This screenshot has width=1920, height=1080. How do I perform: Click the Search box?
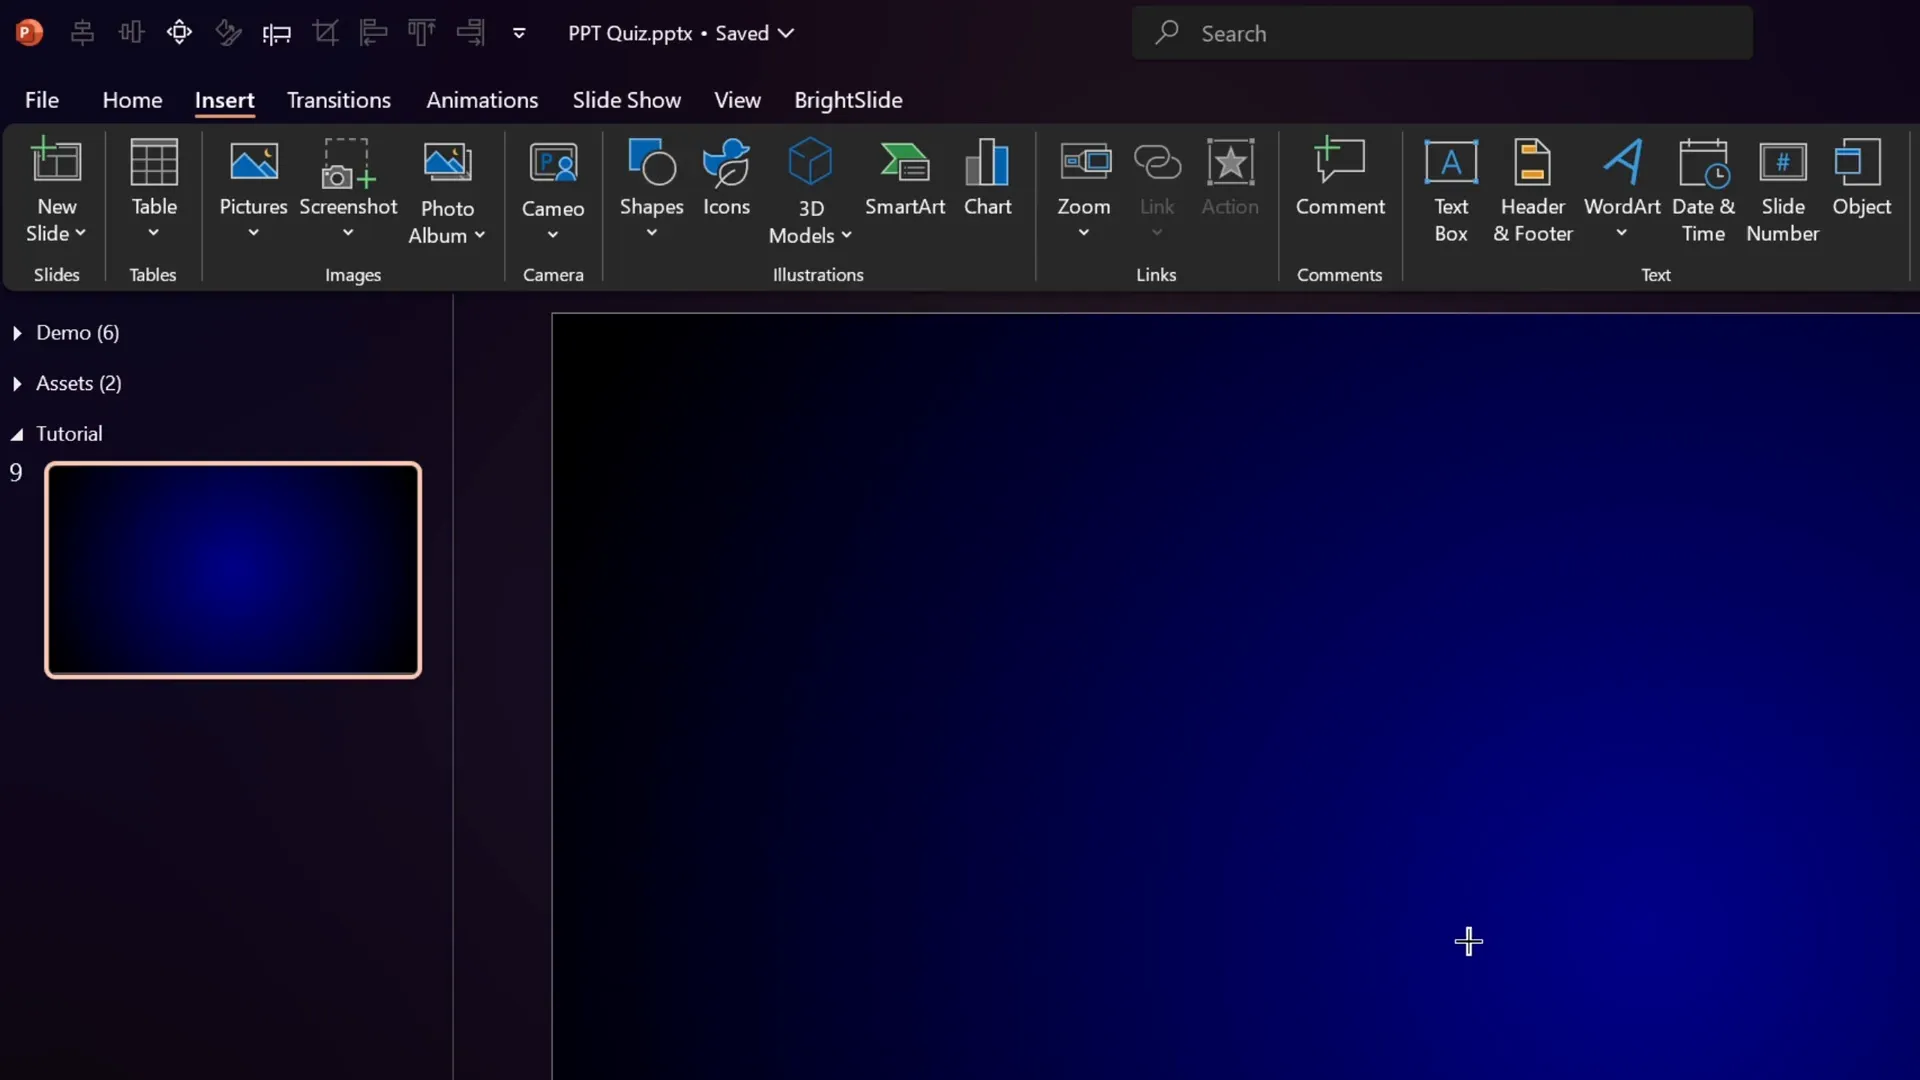(x=1442, y=33)
